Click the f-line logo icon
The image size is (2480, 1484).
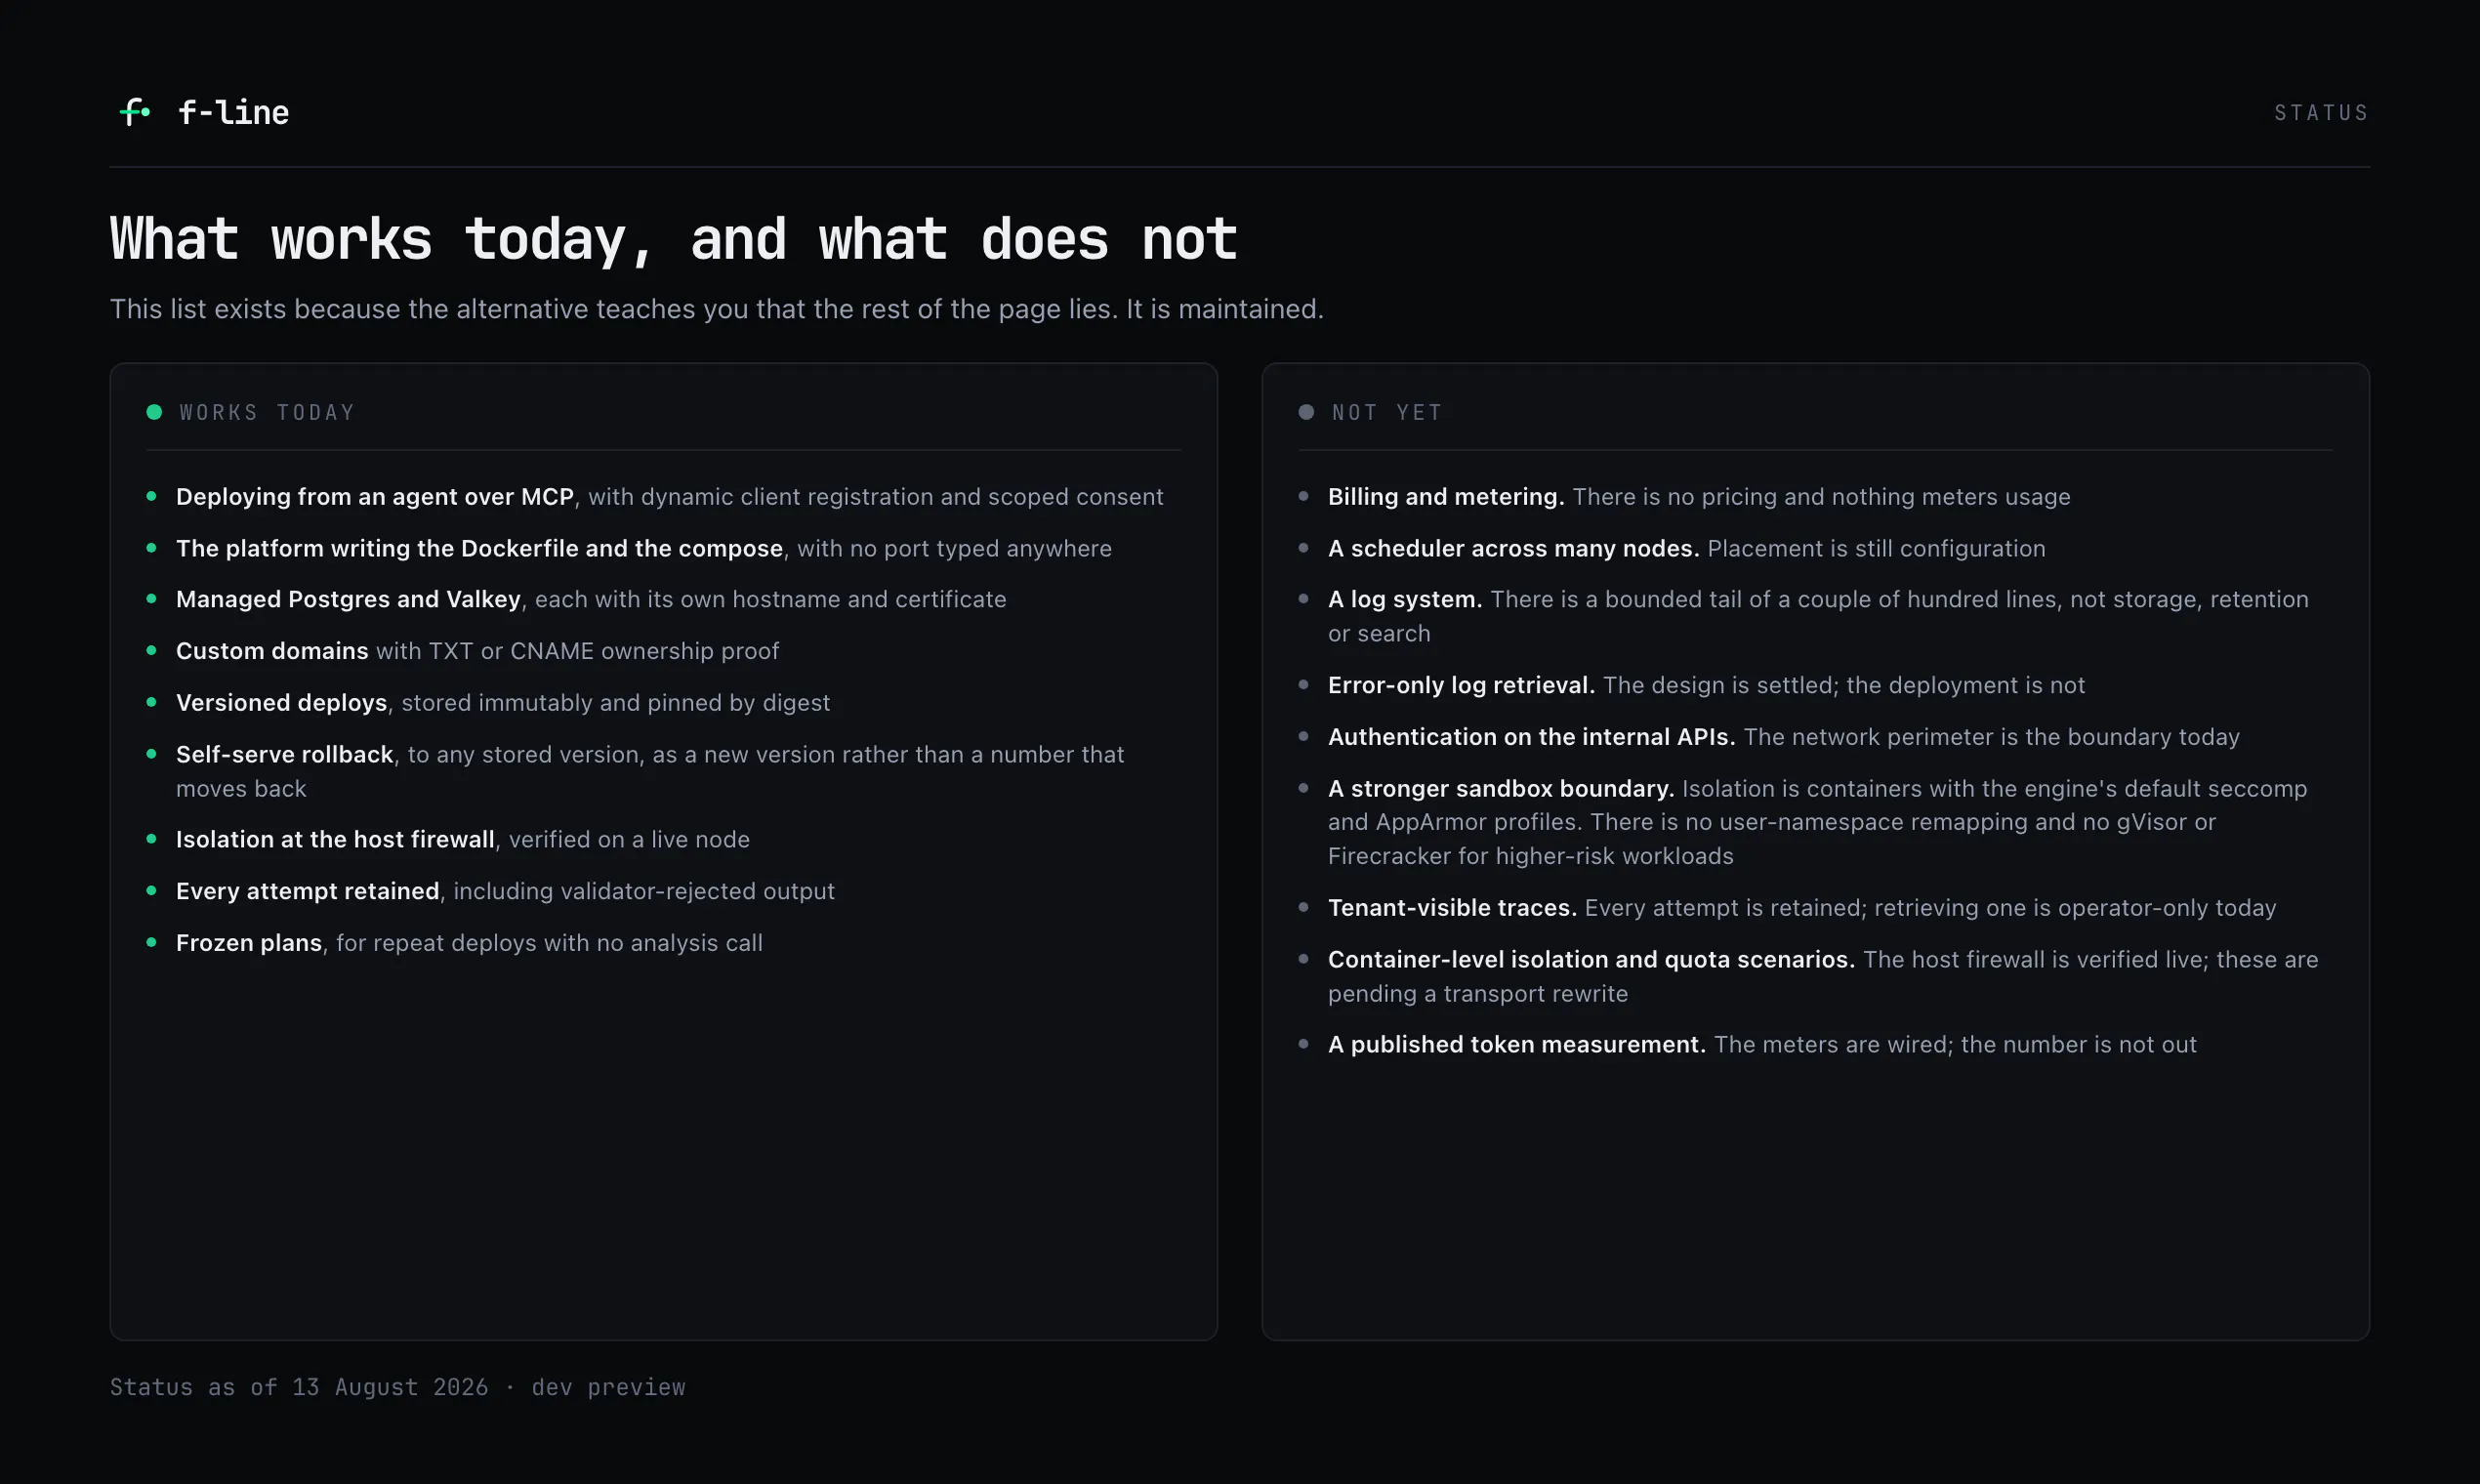point(135,112)
